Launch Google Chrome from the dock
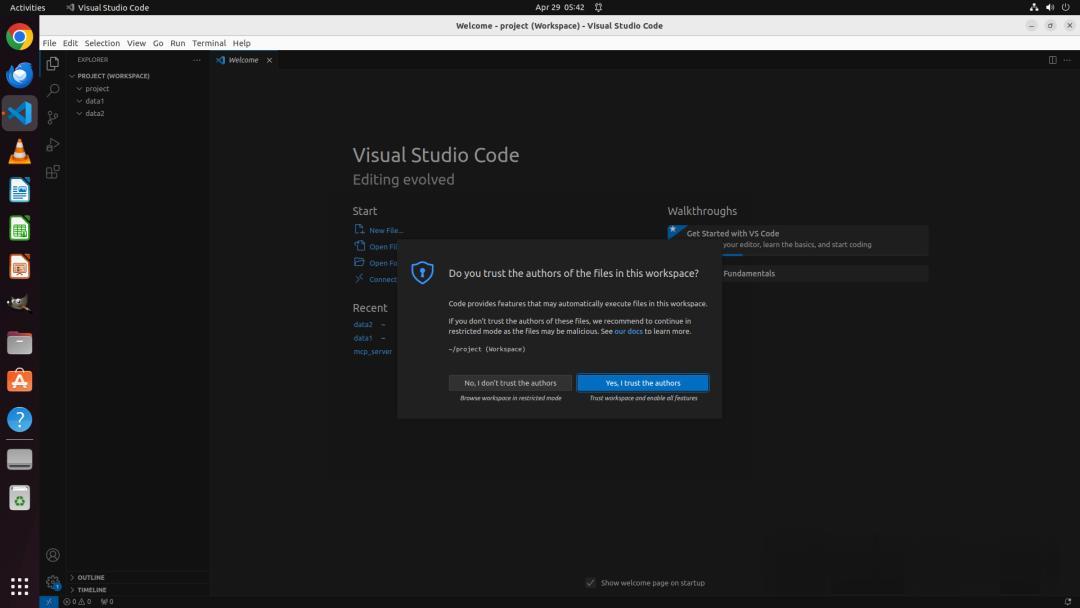This screenshot has height=608, width=1080. [x=19, y=36]
